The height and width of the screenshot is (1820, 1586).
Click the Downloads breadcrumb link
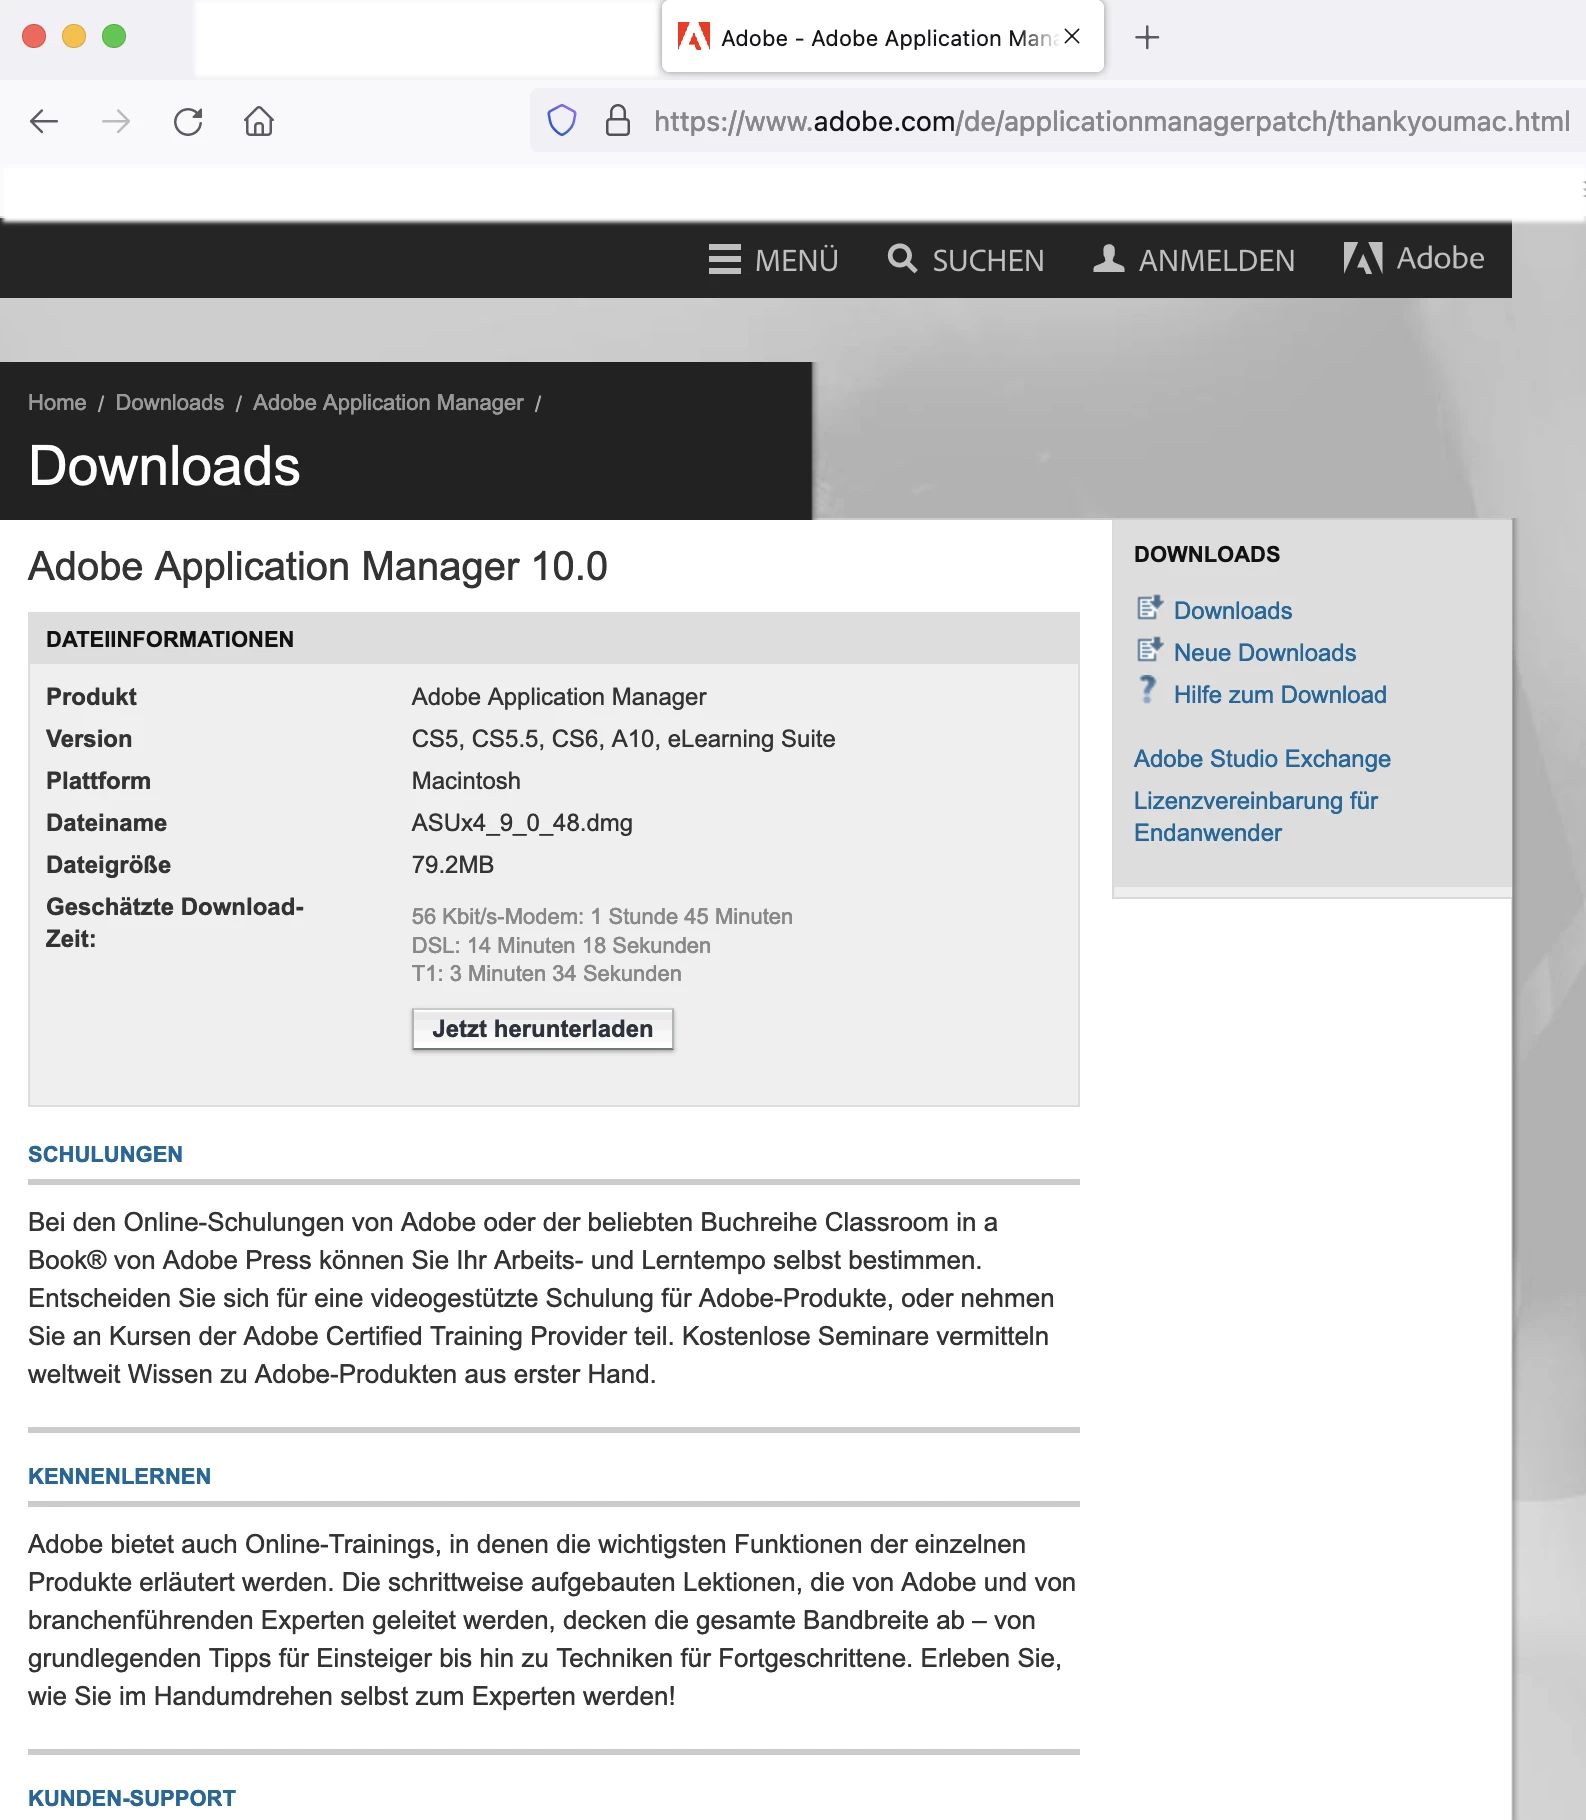(170, 403)
